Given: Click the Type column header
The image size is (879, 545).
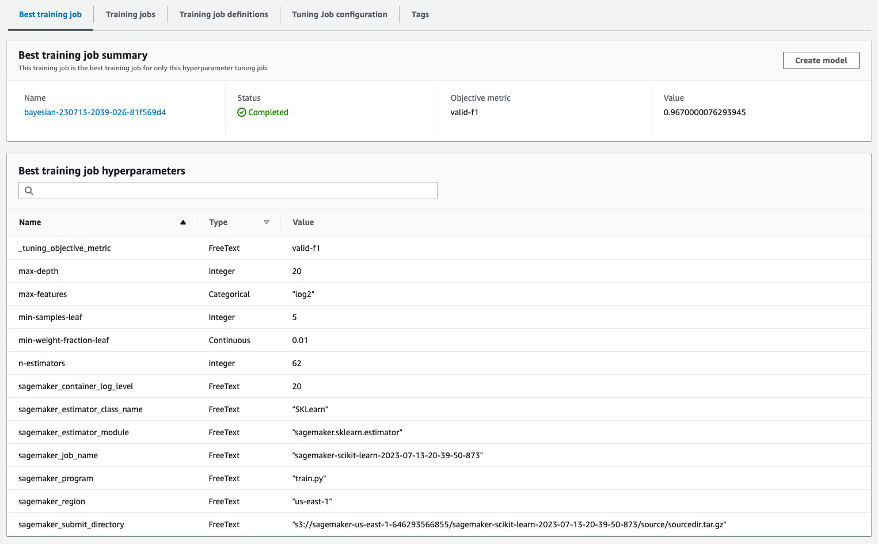Looking at the screenshot, I should [x=218, y=223].
